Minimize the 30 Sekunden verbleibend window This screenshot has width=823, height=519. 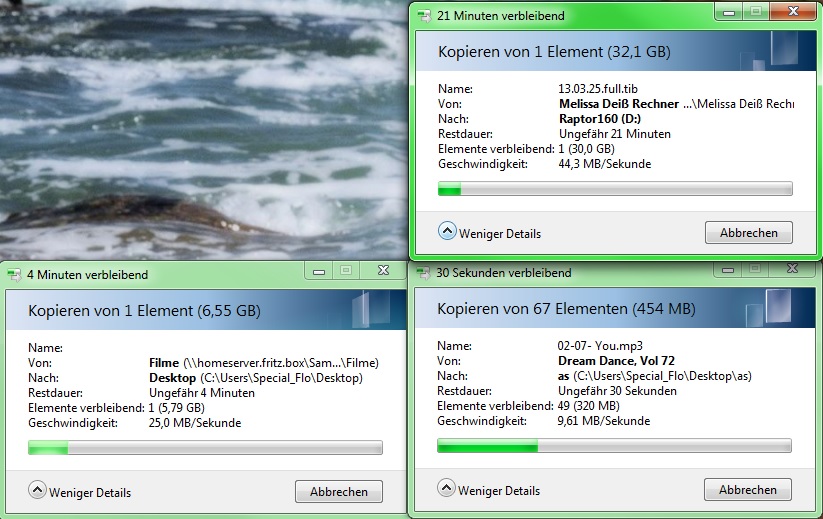point(727,269)
